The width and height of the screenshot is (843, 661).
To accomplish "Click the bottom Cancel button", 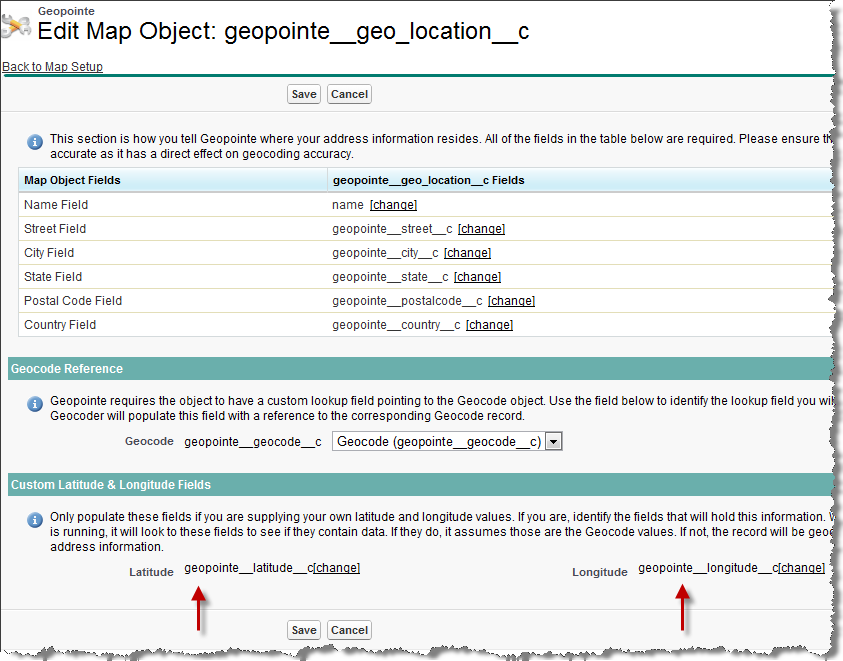I will tap(349, 630).
